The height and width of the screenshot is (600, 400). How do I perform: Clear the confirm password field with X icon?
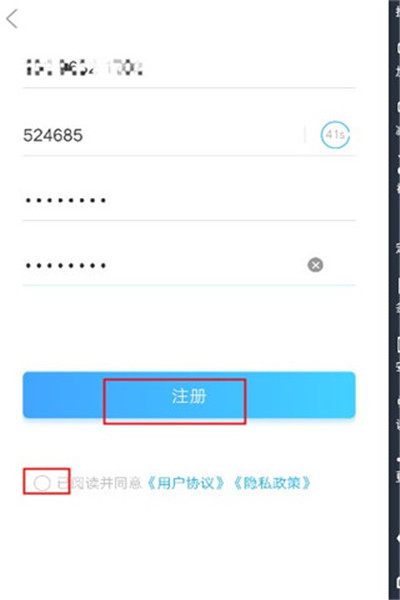315,265
